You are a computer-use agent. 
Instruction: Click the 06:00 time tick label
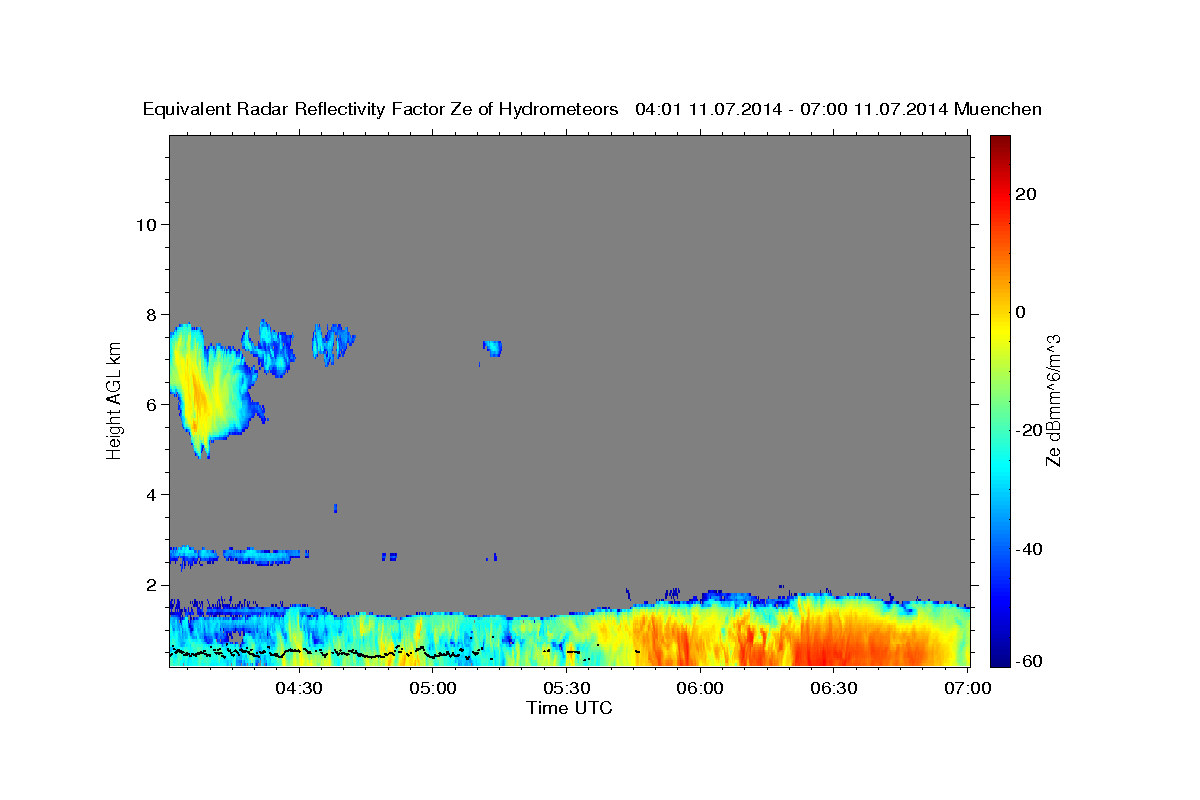tap(700, 688)
